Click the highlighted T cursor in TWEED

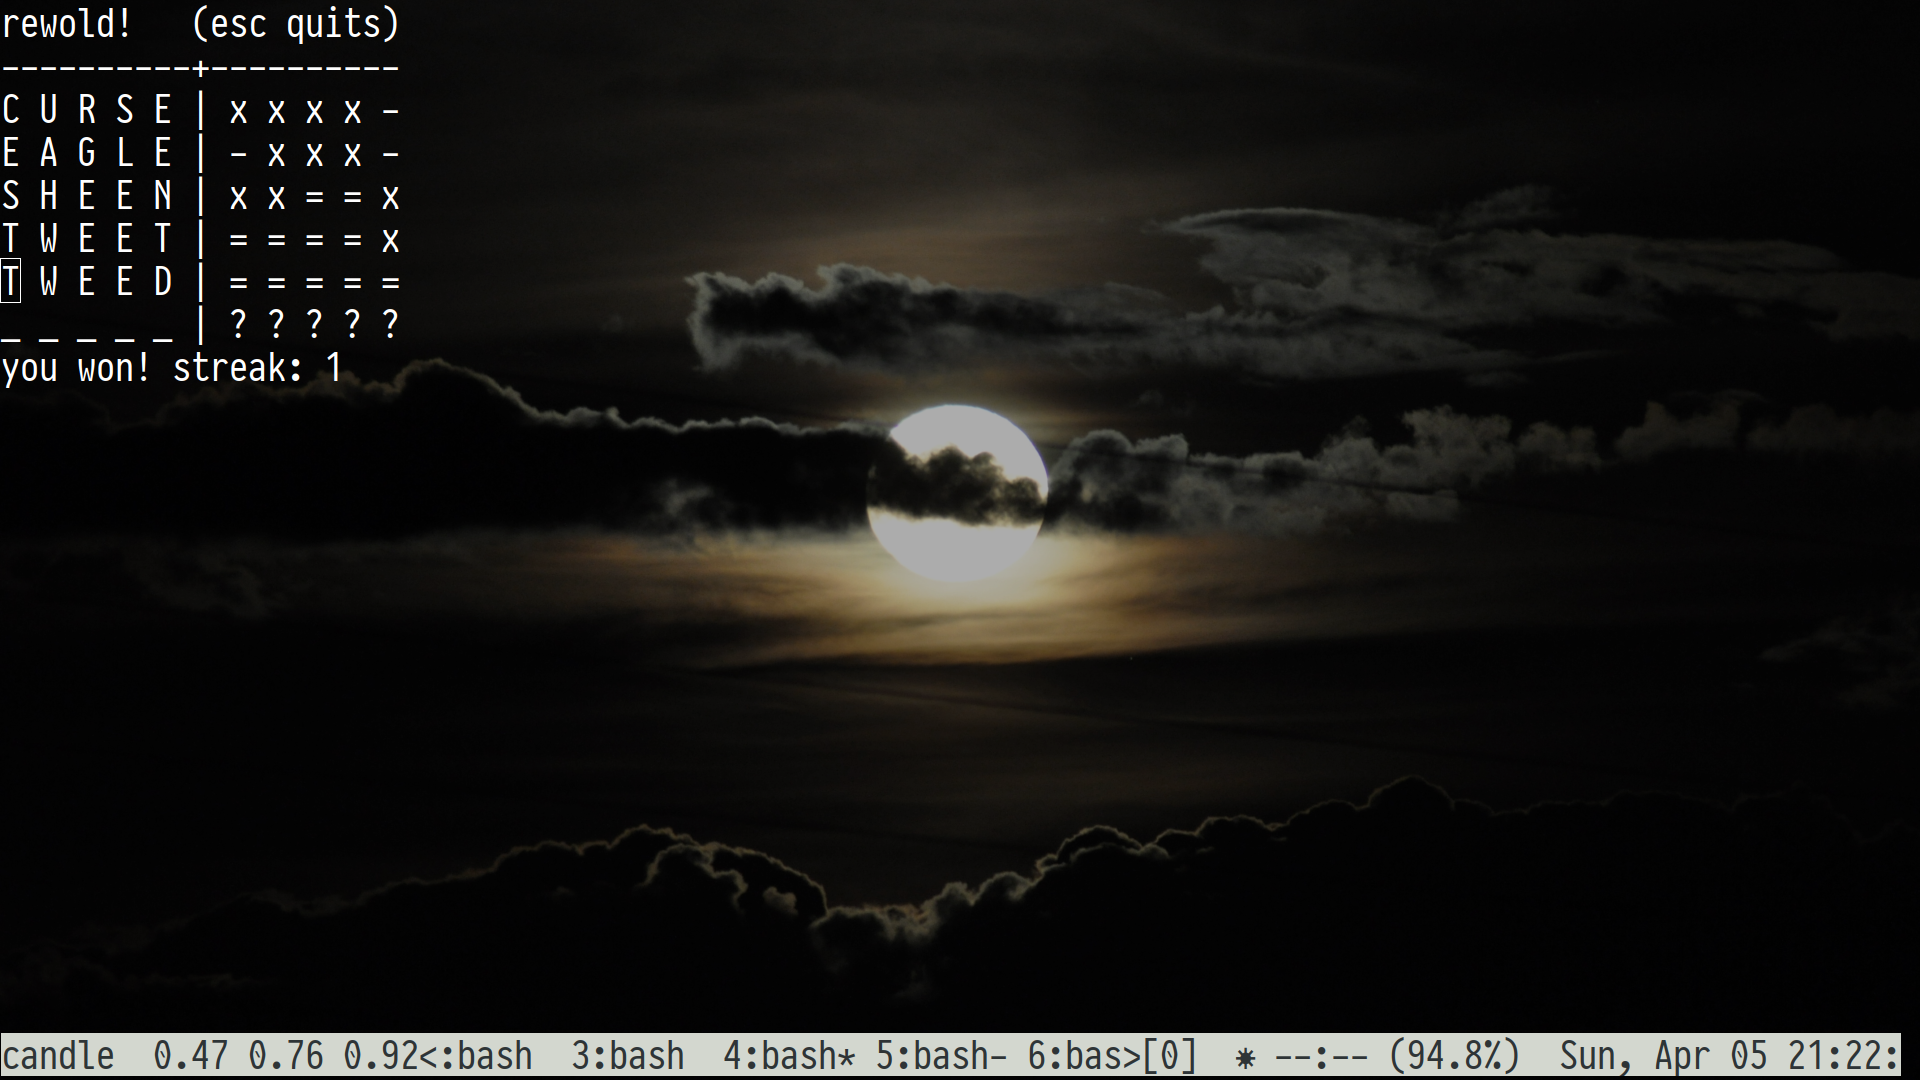point(11,282)
